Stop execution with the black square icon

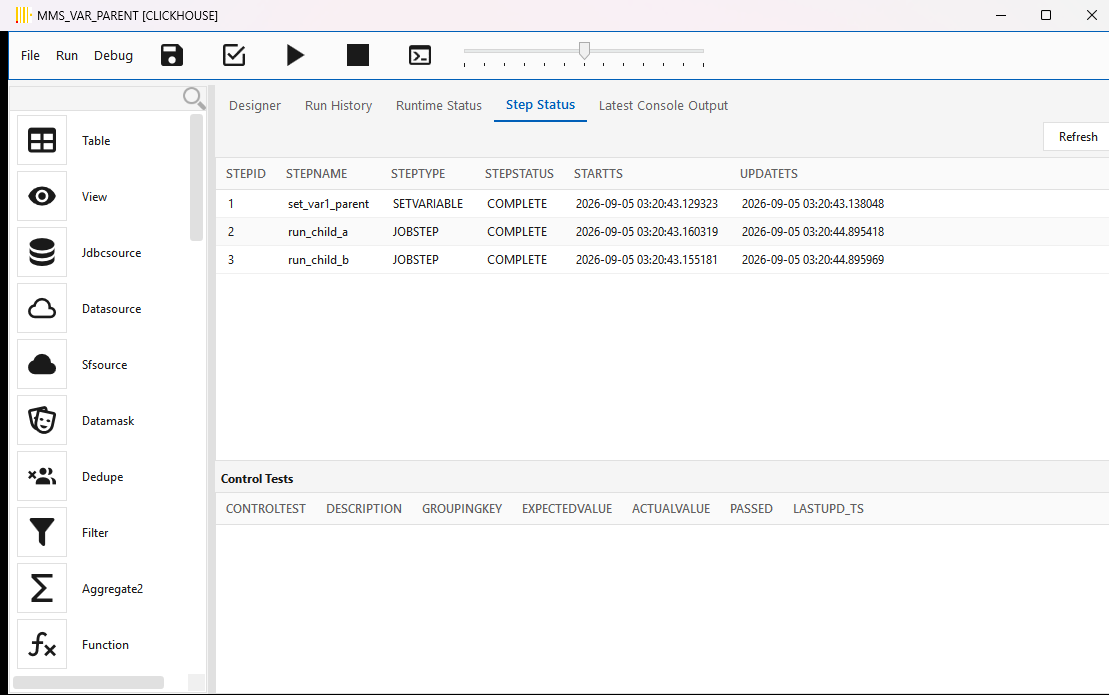(x=358, y=55)
